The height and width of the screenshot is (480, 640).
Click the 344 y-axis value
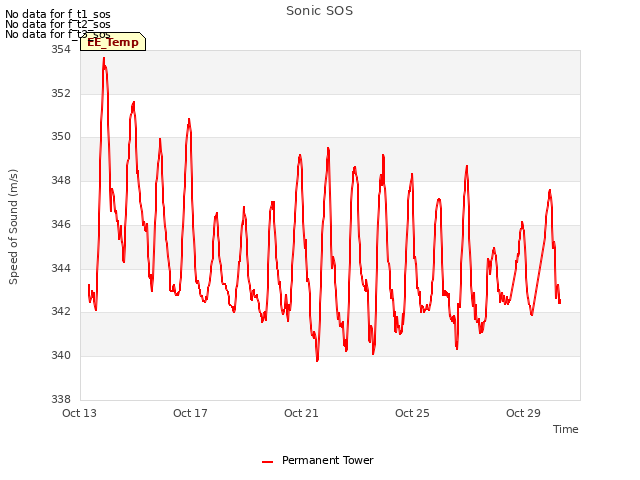click(61, 269)
